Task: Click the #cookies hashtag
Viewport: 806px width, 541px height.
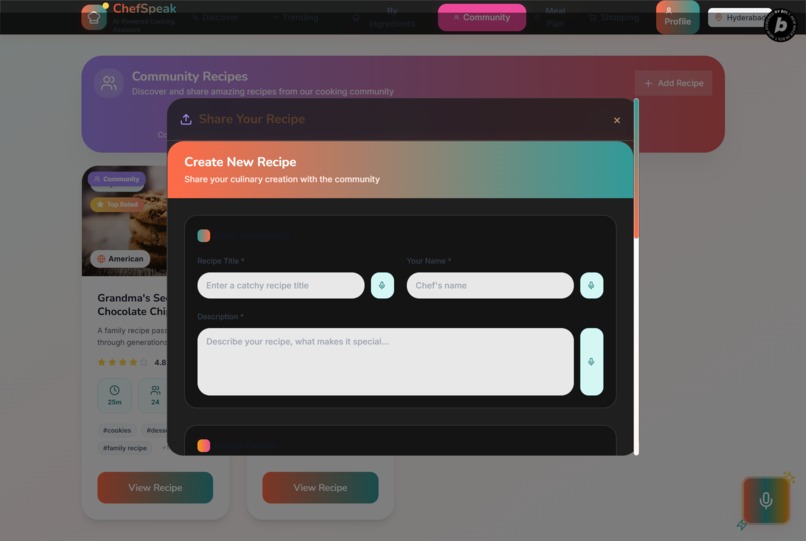Action: pos(117,430)
